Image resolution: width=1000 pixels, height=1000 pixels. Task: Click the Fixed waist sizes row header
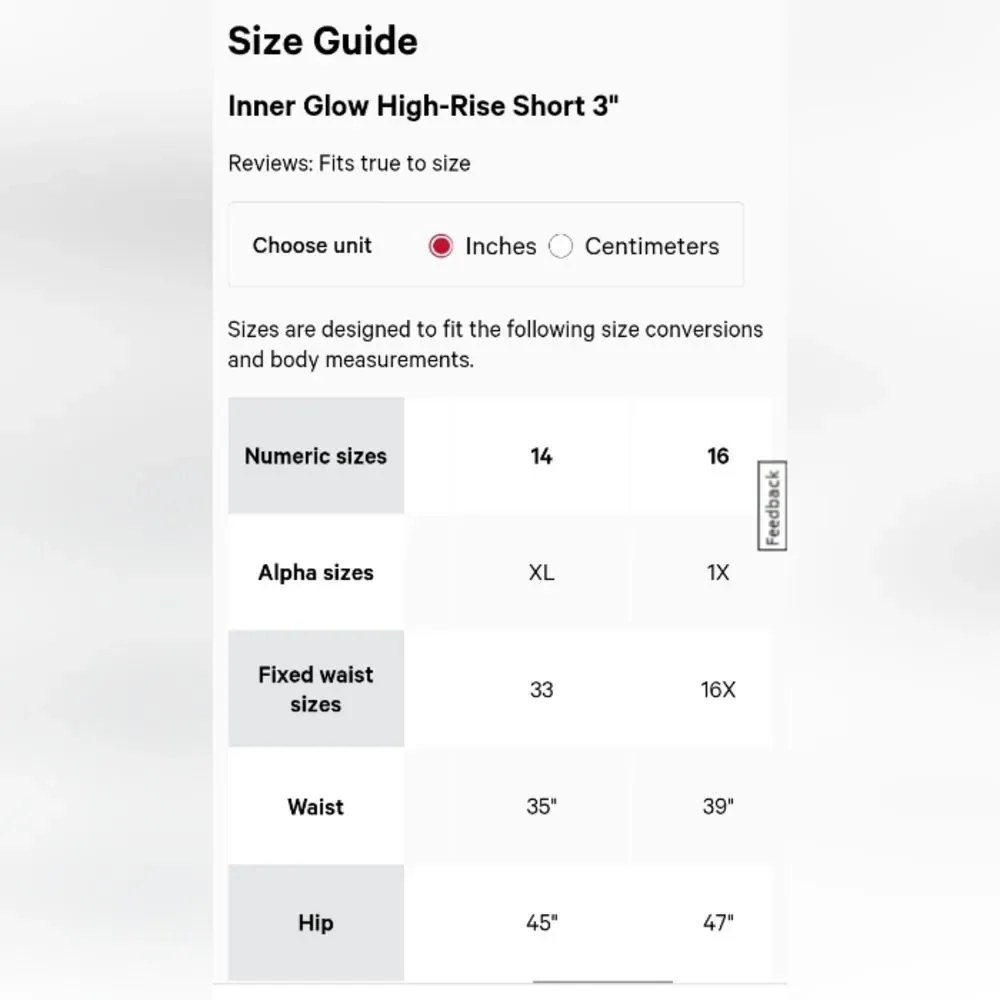316,689
